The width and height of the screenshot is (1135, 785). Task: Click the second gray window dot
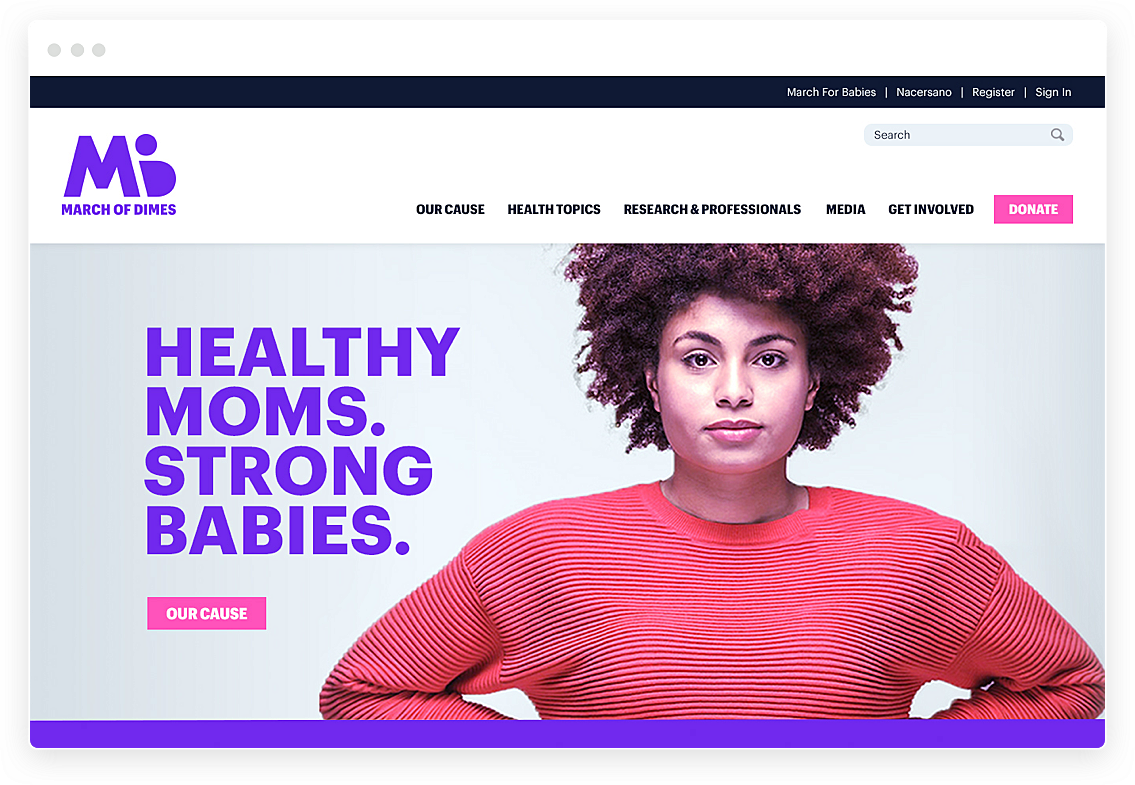pyautogui.click(x=77, y=50)
